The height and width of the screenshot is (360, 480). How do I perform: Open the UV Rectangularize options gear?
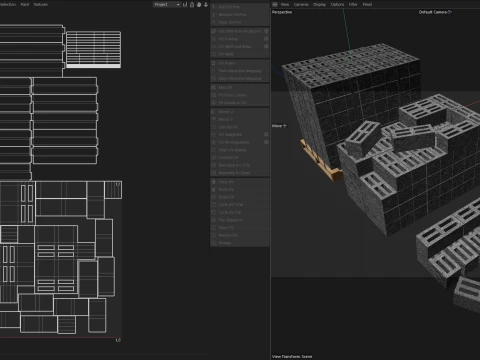click(x=266, y=142)
